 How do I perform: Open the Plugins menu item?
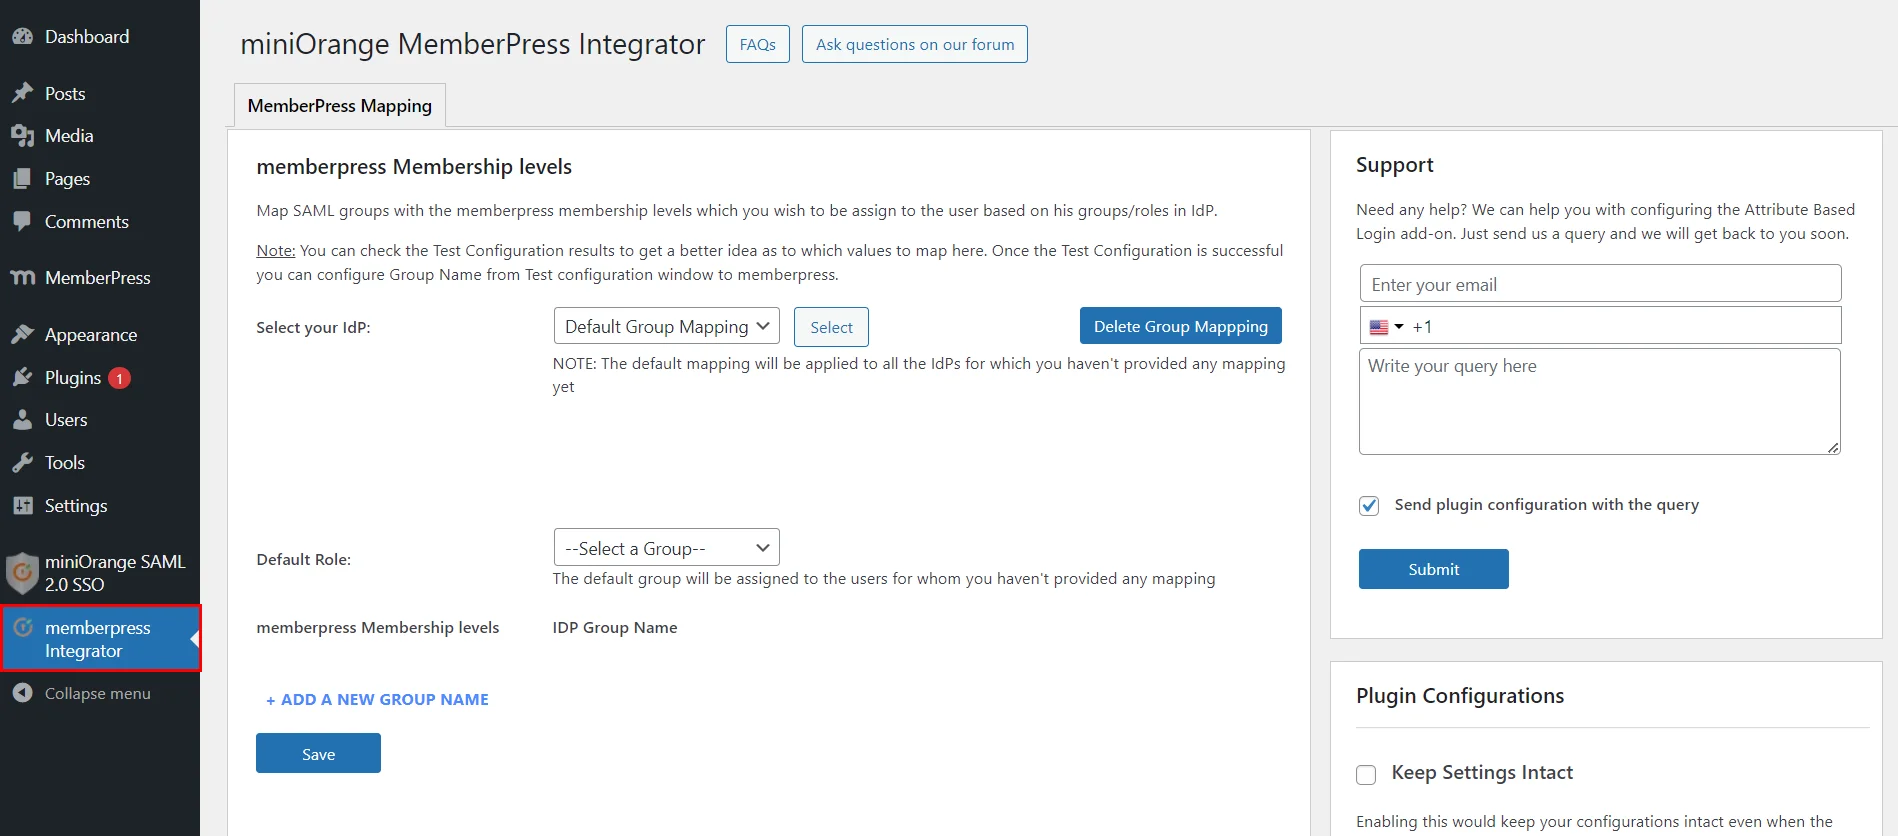pos(73,377)
